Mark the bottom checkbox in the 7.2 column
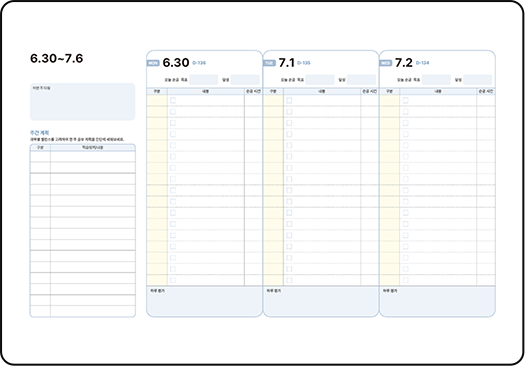The width and height of the screenshot is (525, 366). click(405, 280)
